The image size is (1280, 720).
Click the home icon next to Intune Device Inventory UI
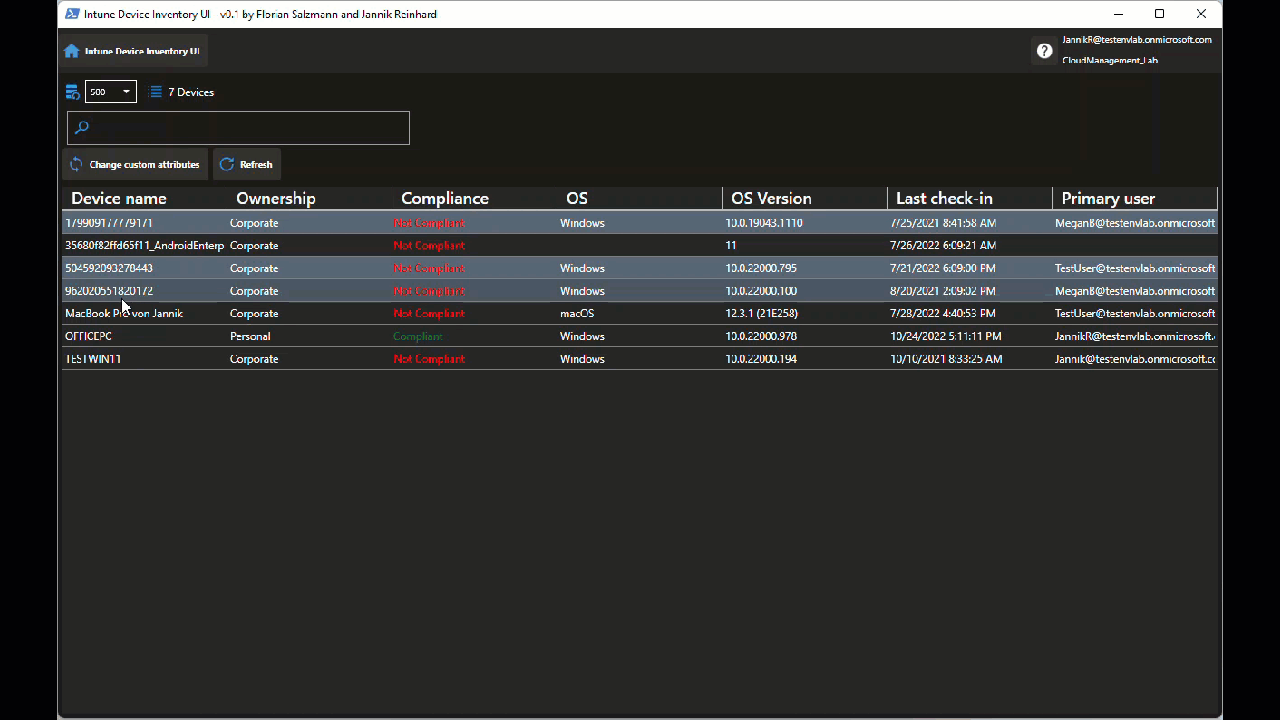pyautogui.click(x=70, y=50)
